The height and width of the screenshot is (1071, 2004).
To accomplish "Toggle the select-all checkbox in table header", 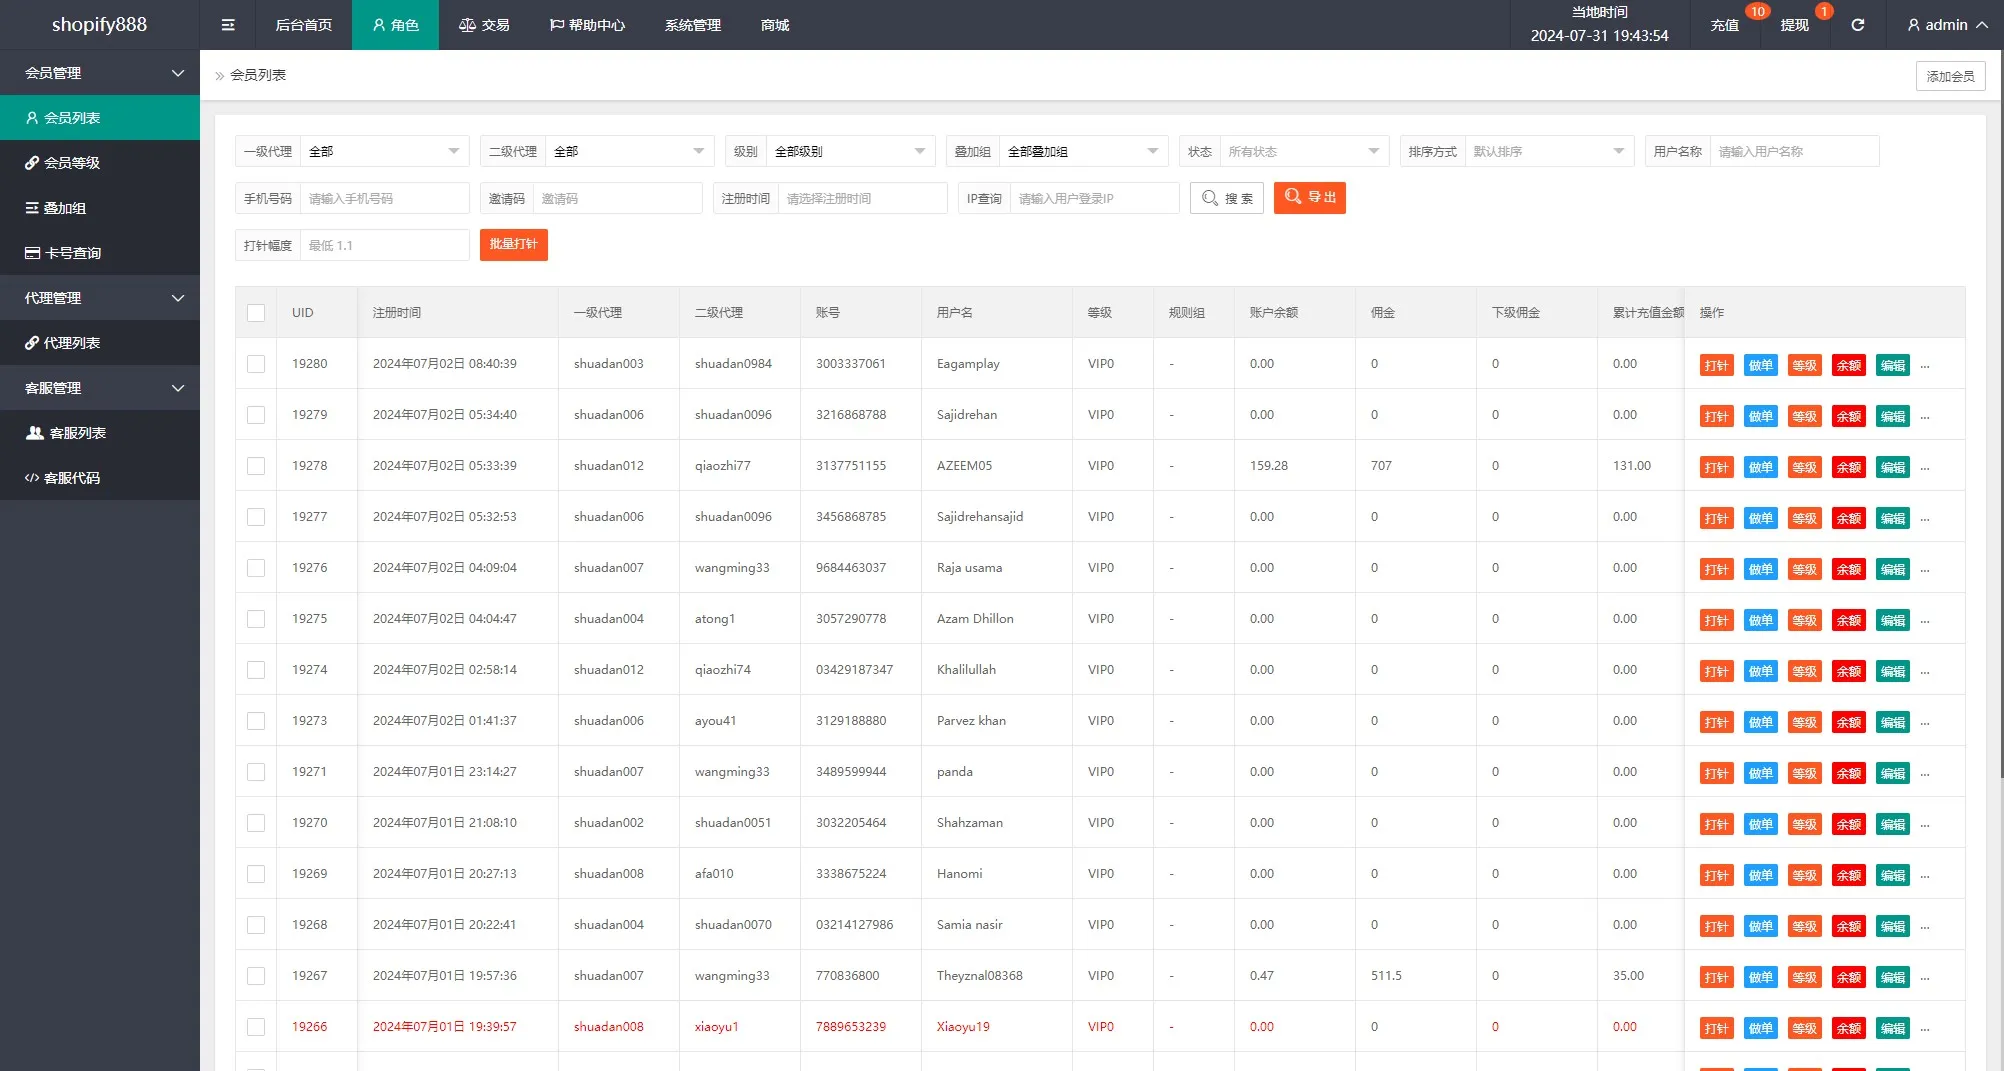I will [x=256, y=313].
